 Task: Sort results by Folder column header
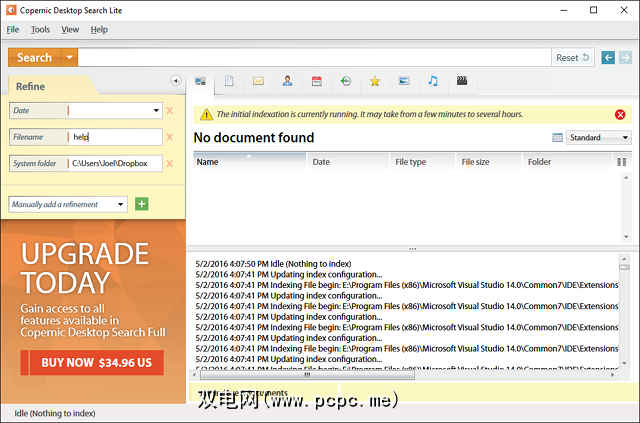point(567,162)
